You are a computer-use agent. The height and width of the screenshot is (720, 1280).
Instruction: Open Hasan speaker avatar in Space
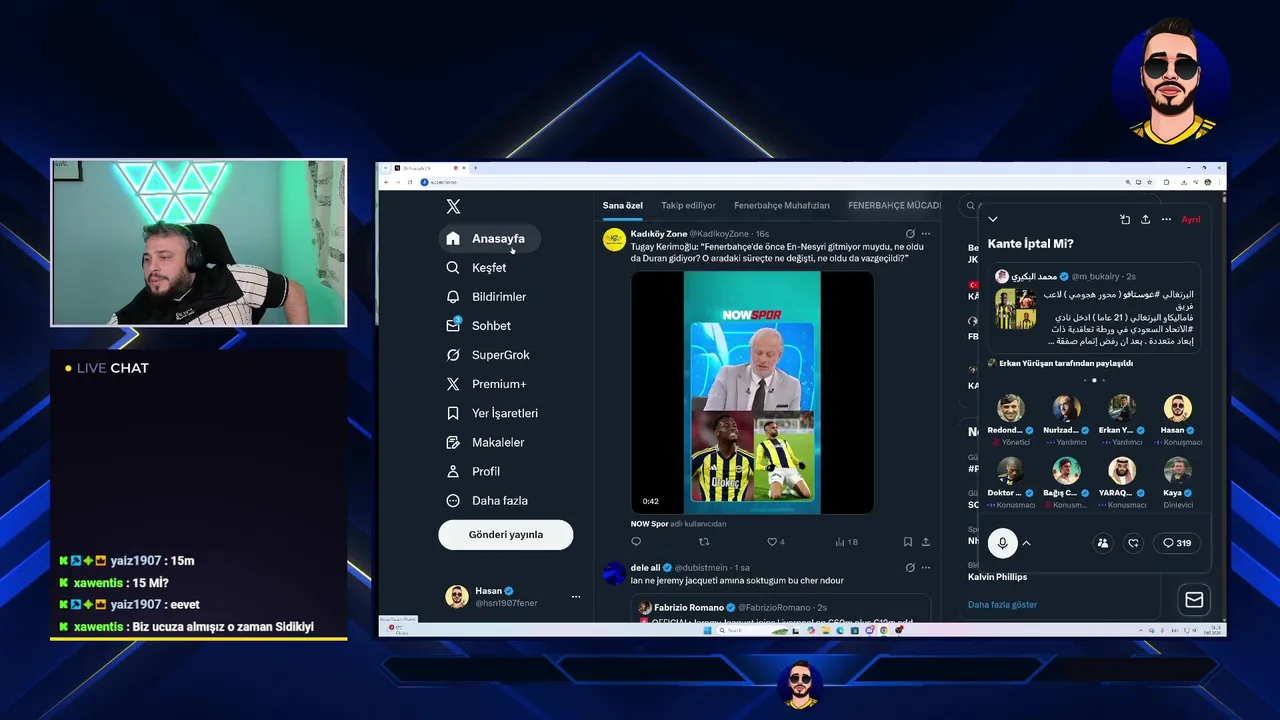coord(1178,408)
